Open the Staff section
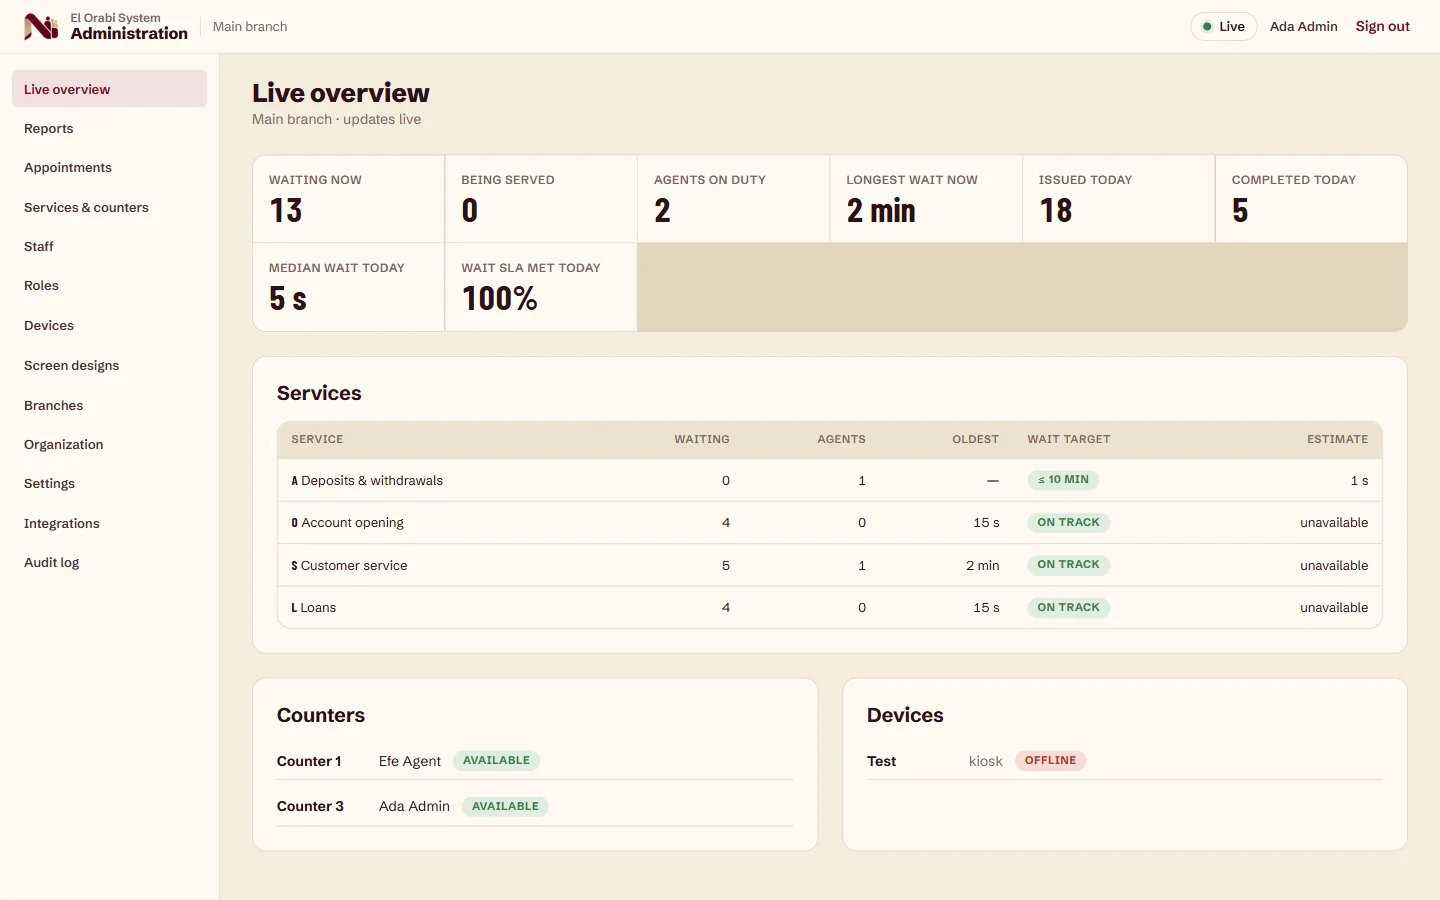 pos(109,246)
